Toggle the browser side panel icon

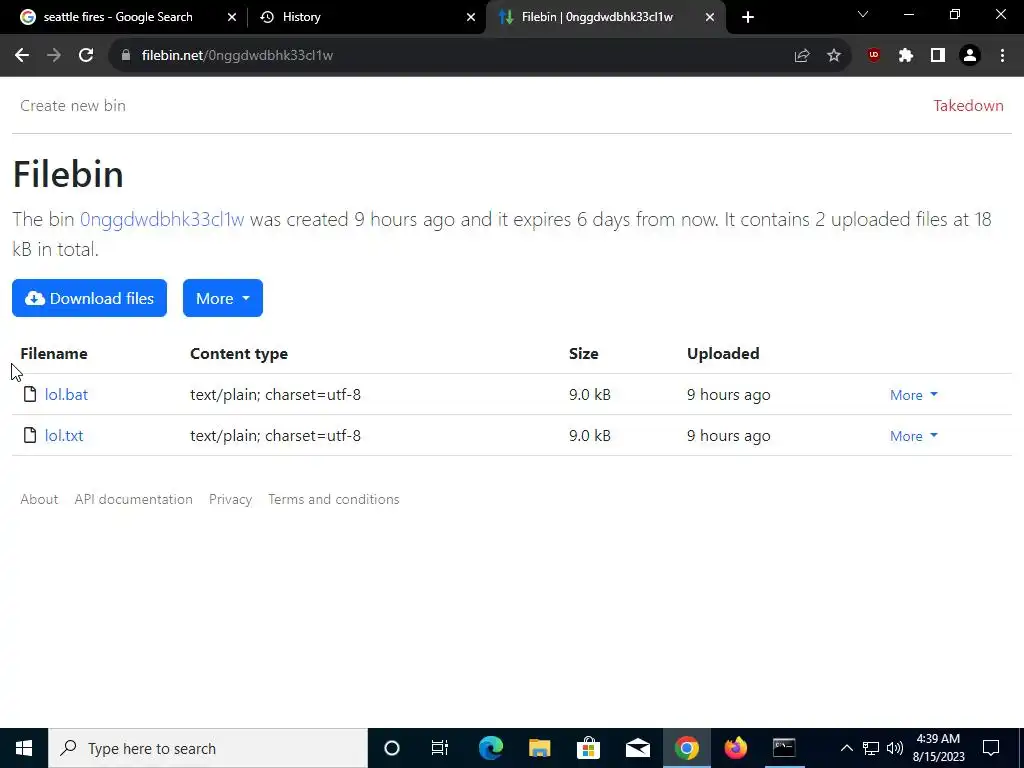(x=938, y=56)
